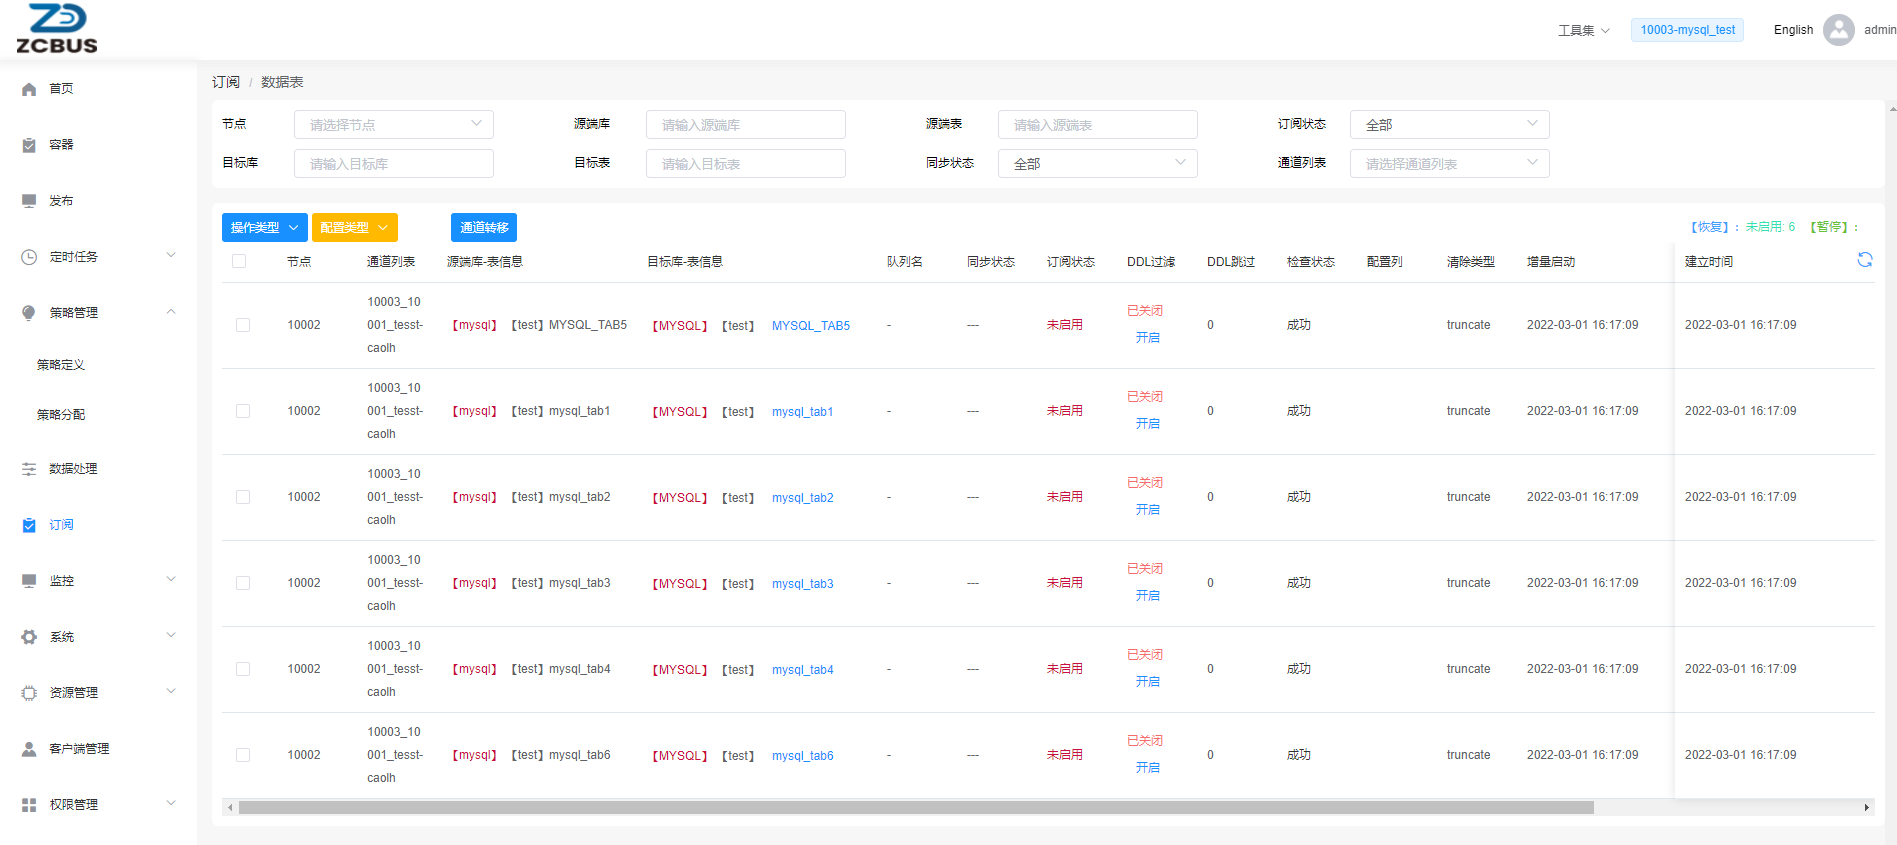Image resolution: width=1897 pixels, height=845 pixels.
Task: Click the refresh icon above the table
Action: 1865,260
